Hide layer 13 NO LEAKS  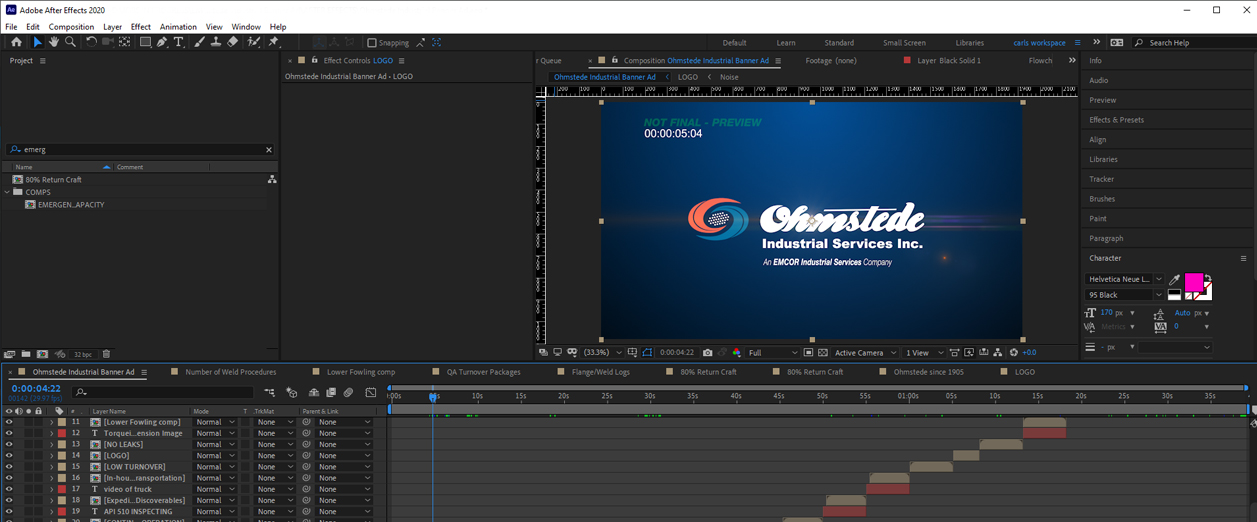9,444
